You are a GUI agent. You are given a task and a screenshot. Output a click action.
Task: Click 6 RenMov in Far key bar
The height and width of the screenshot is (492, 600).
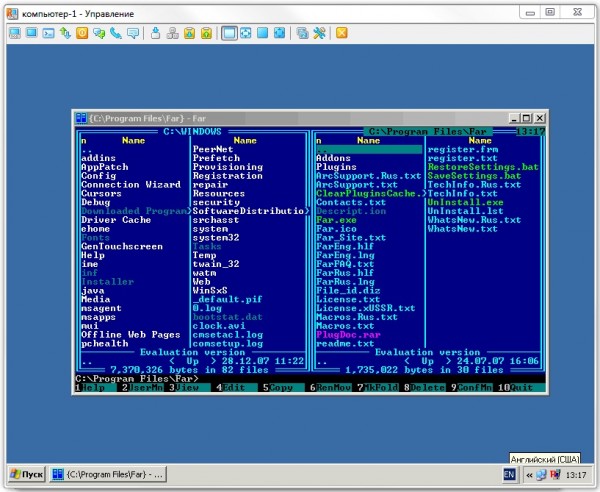(331, 388)
